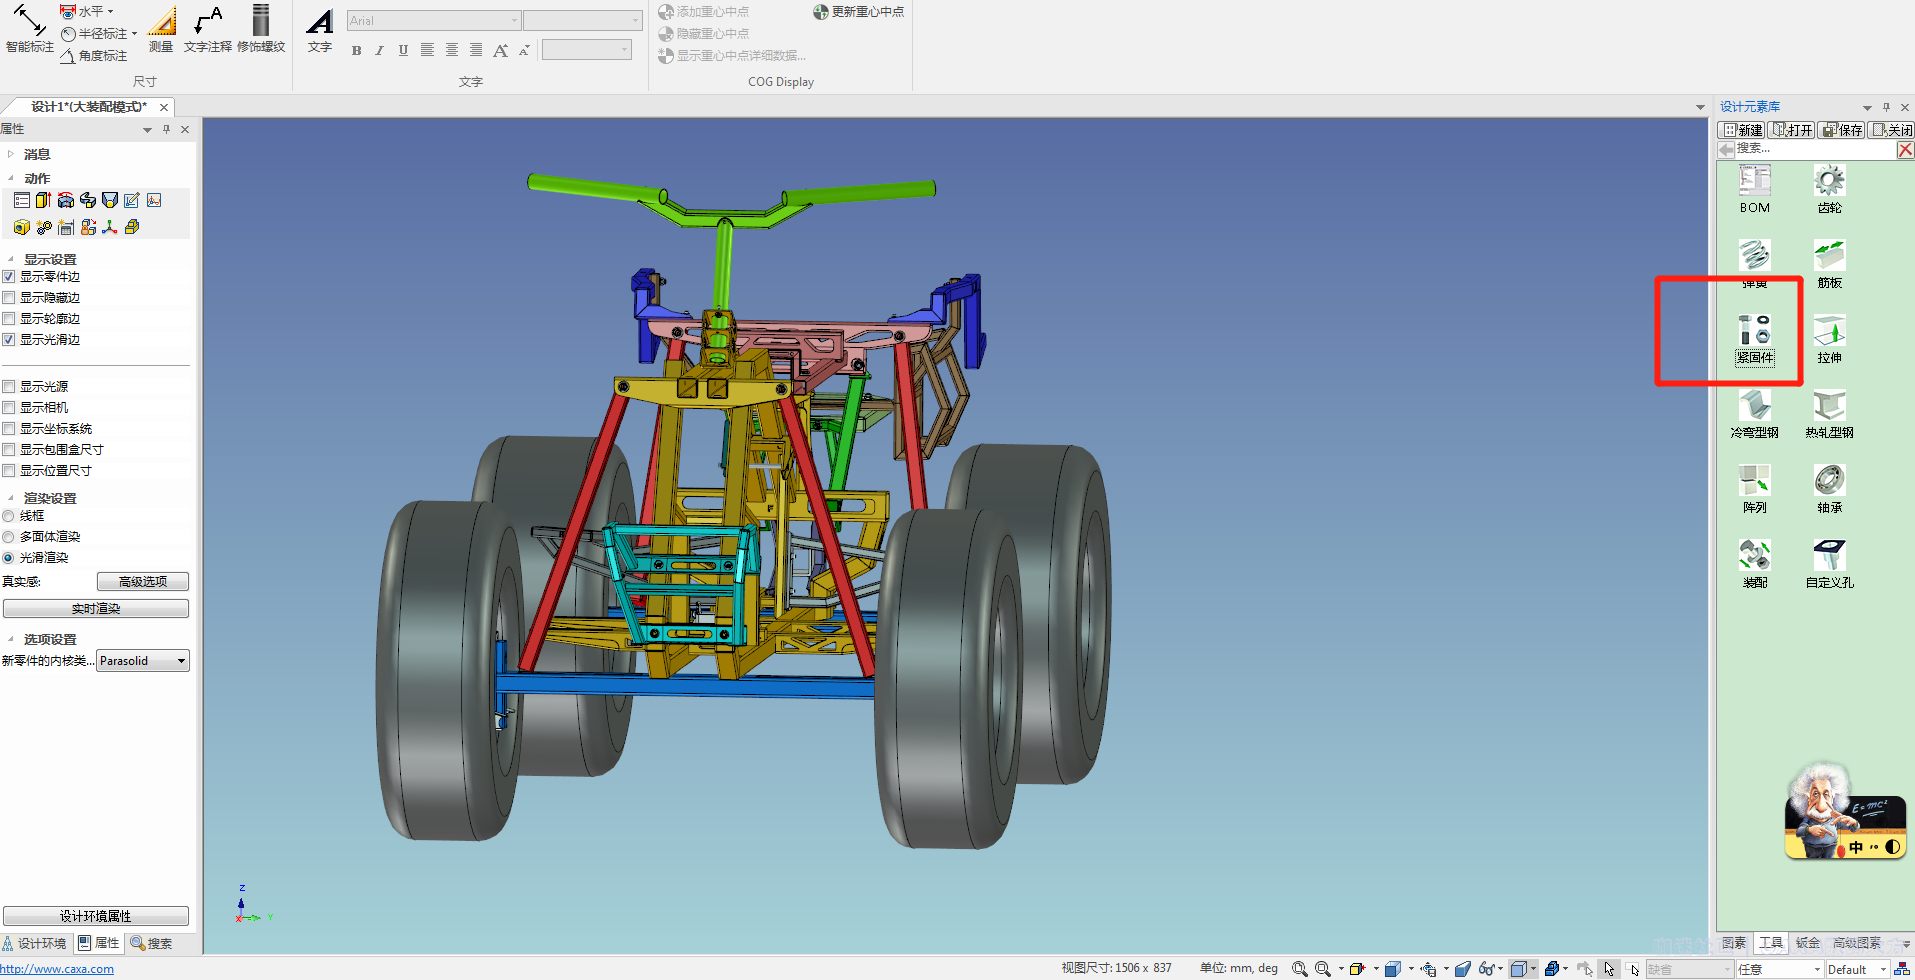The image size is (1915, 980).
Task: Switch to the 设计环境 bottom tab
Action: 35,944
